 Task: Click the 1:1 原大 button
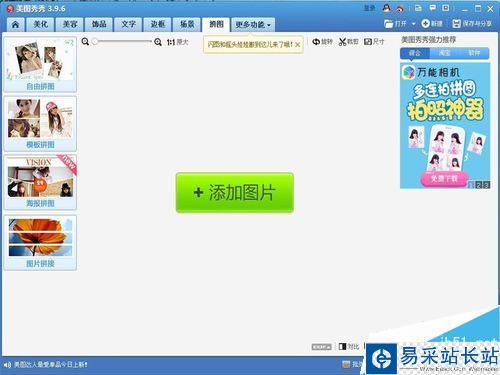point(177,42)
